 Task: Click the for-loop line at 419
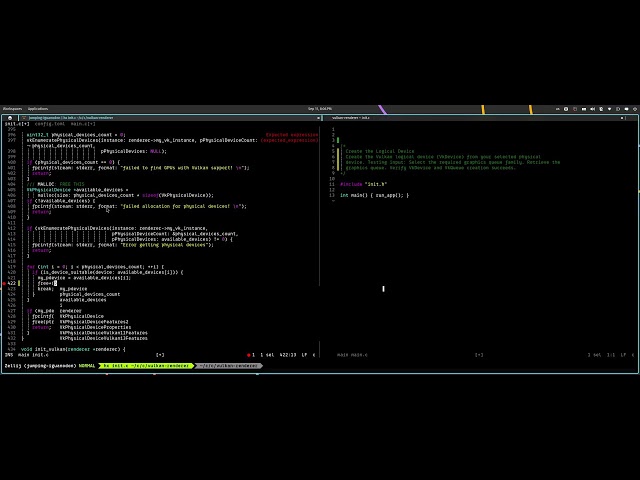coord(95,267)
